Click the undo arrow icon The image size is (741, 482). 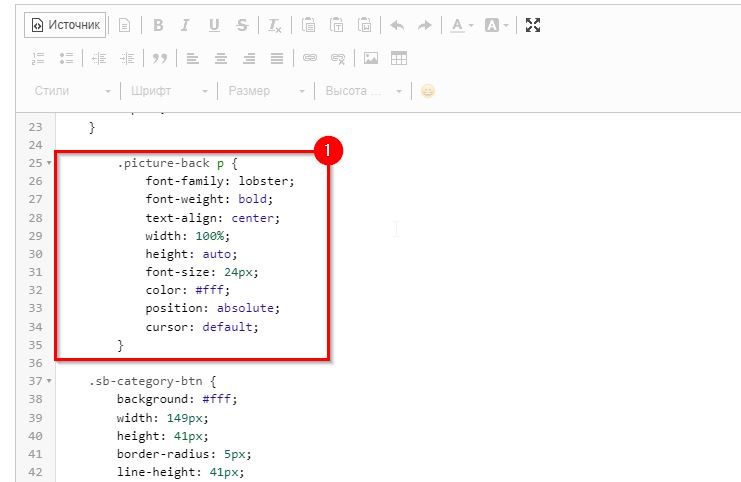tap(397, 25)
